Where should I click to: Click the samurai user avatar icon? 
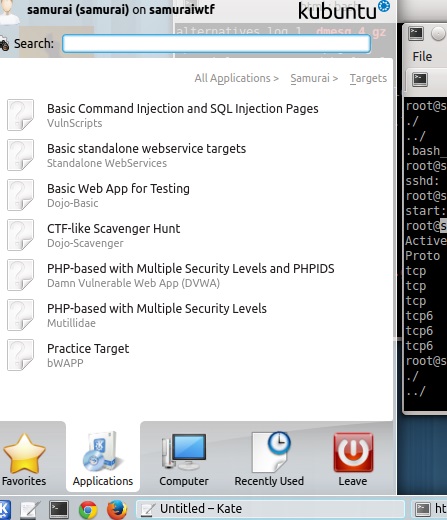coord(9,12)
